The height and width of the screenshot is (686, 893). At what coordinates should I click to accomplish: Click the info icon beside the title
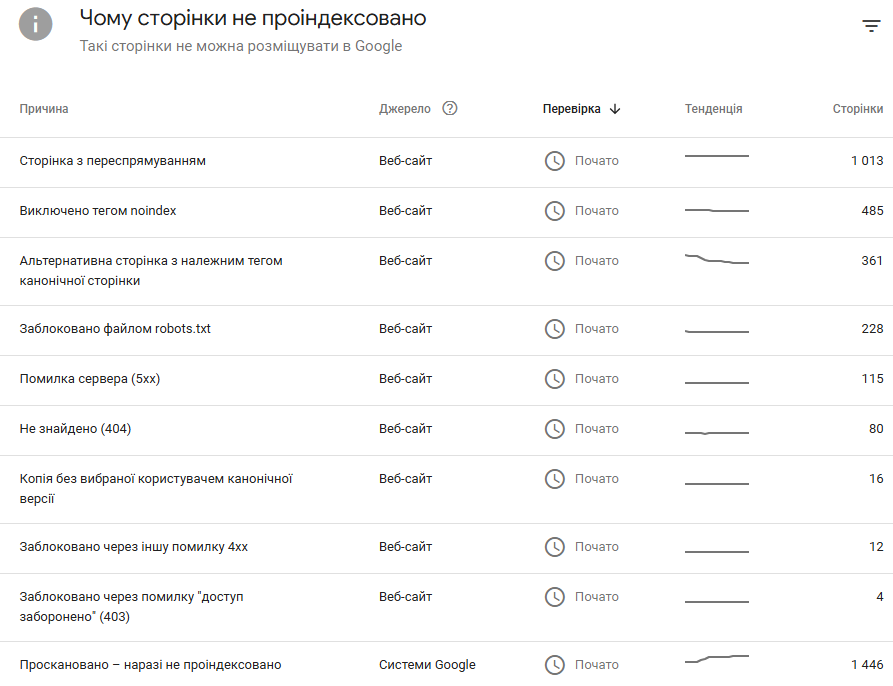[x=36, y=24]
